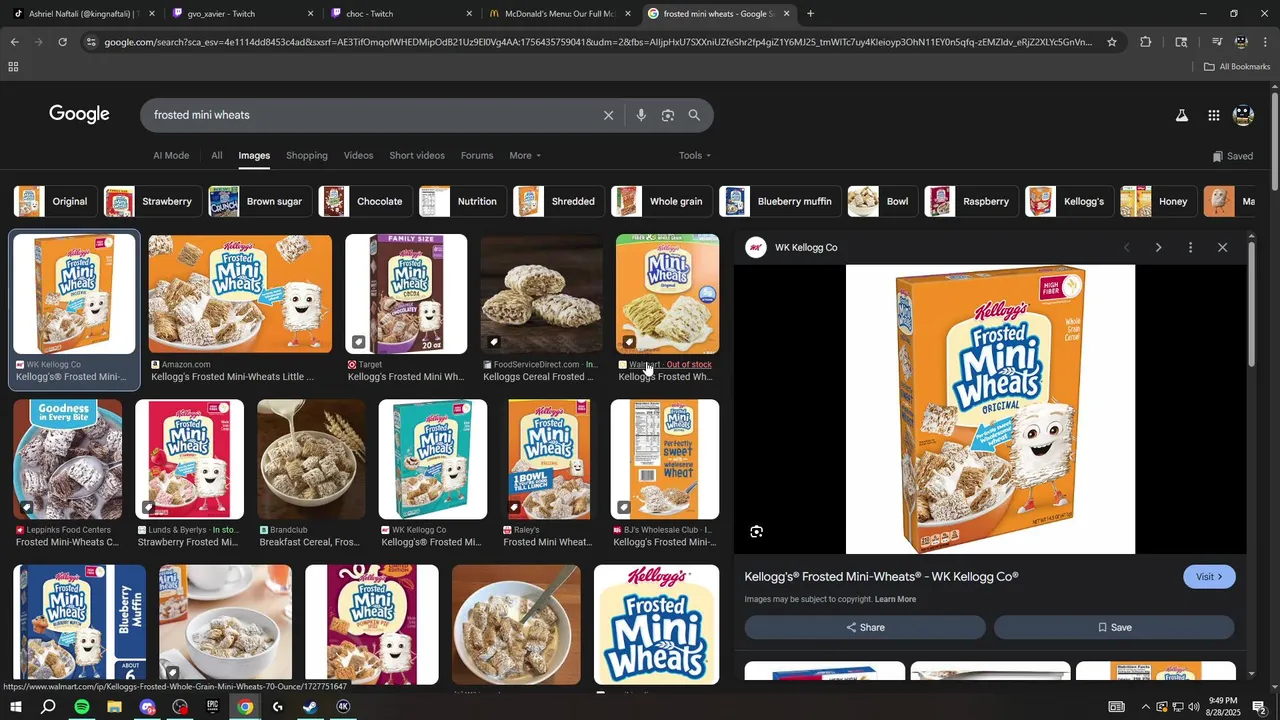The width and height of the screenshot is (1280, 720).
Task: Open FoodServiceDirect biscuit image result
Action: [541, 309]
